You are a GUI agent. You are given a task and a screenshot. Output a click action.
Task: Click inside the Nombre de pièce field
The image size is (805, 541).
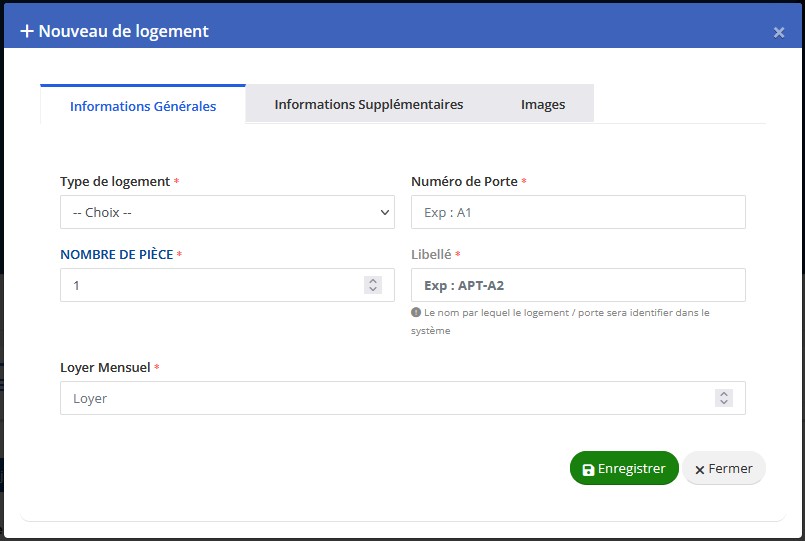[210, 285]
